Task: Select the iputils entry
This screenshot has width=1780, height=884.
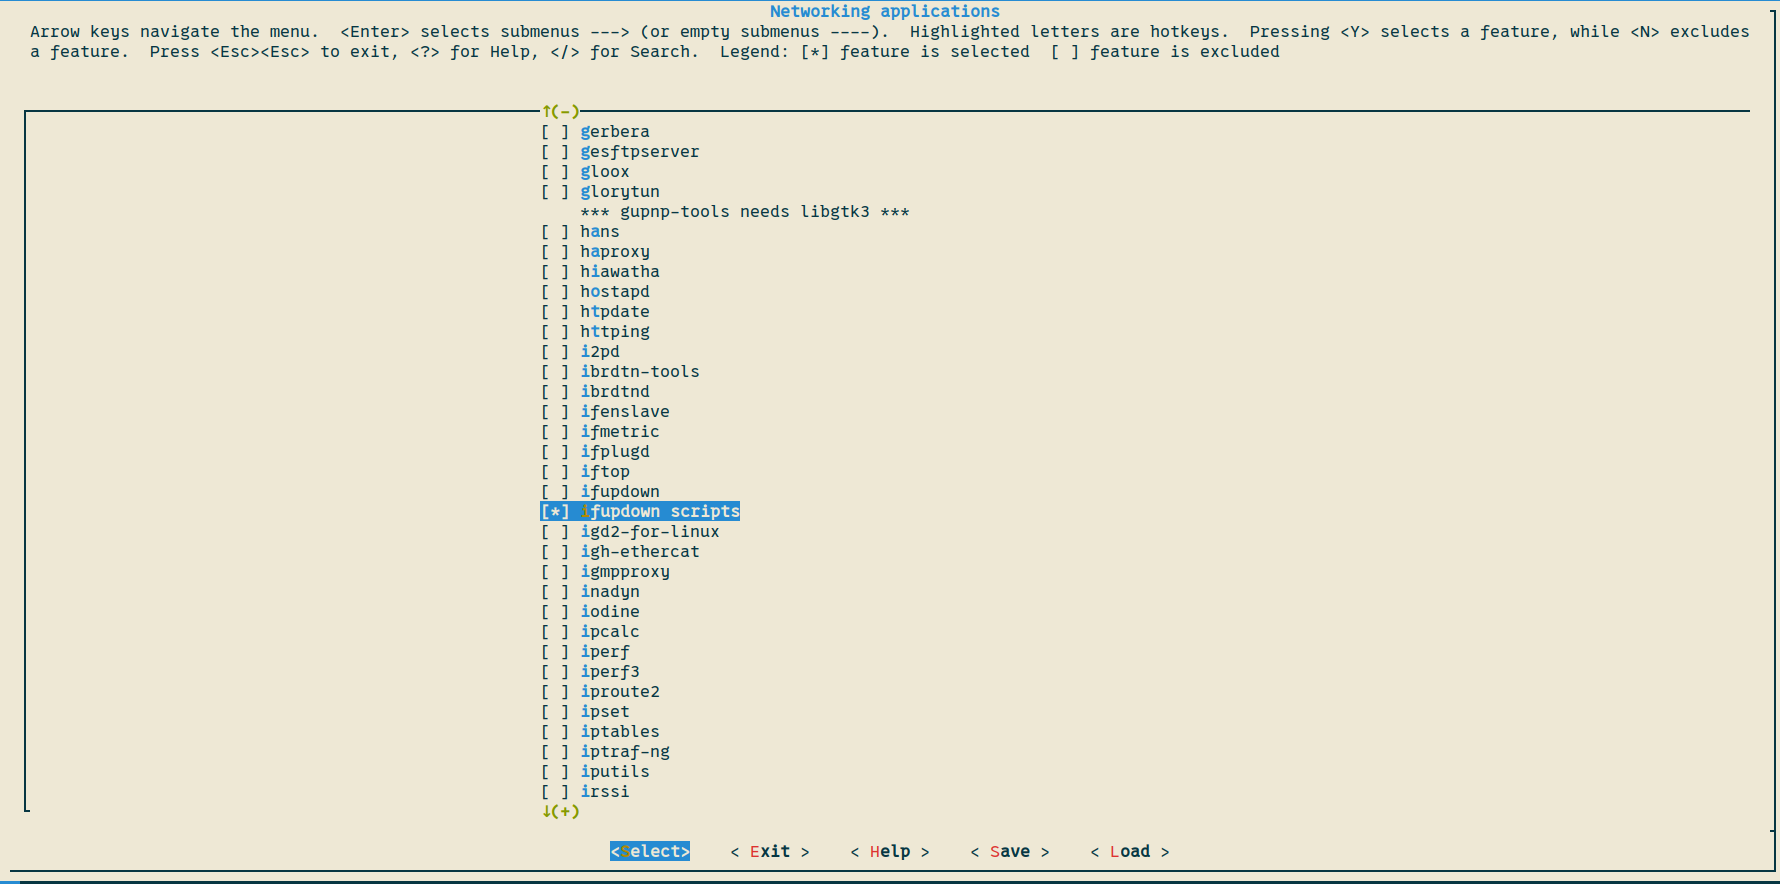Action: [615, 772]
